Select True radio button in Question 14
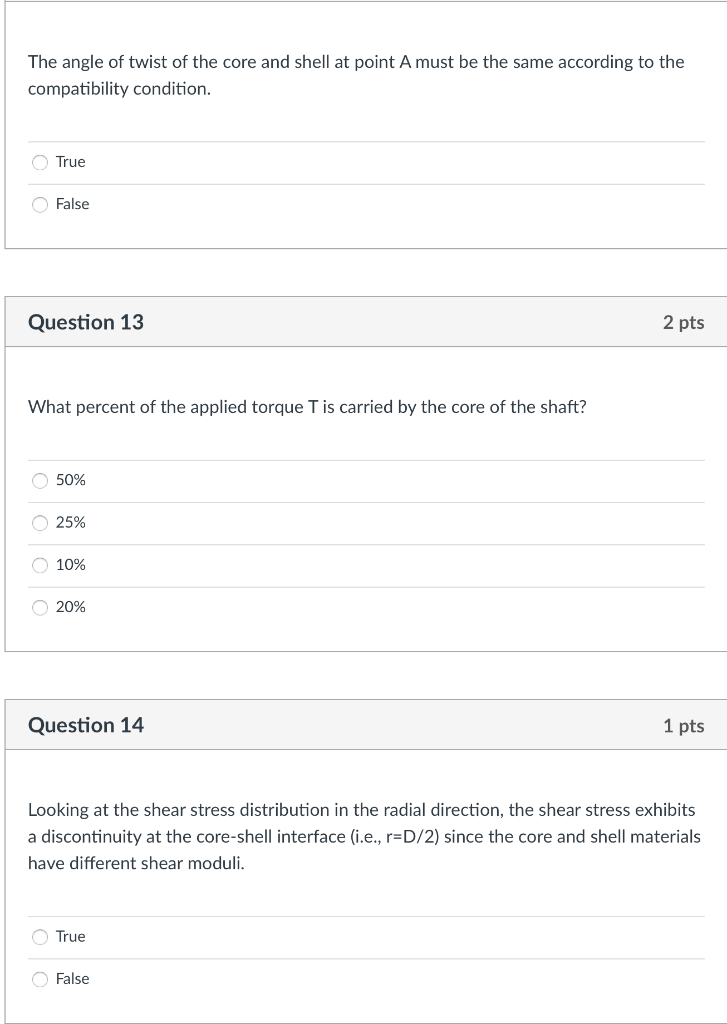727x1024 pixels. pos(40,937)
